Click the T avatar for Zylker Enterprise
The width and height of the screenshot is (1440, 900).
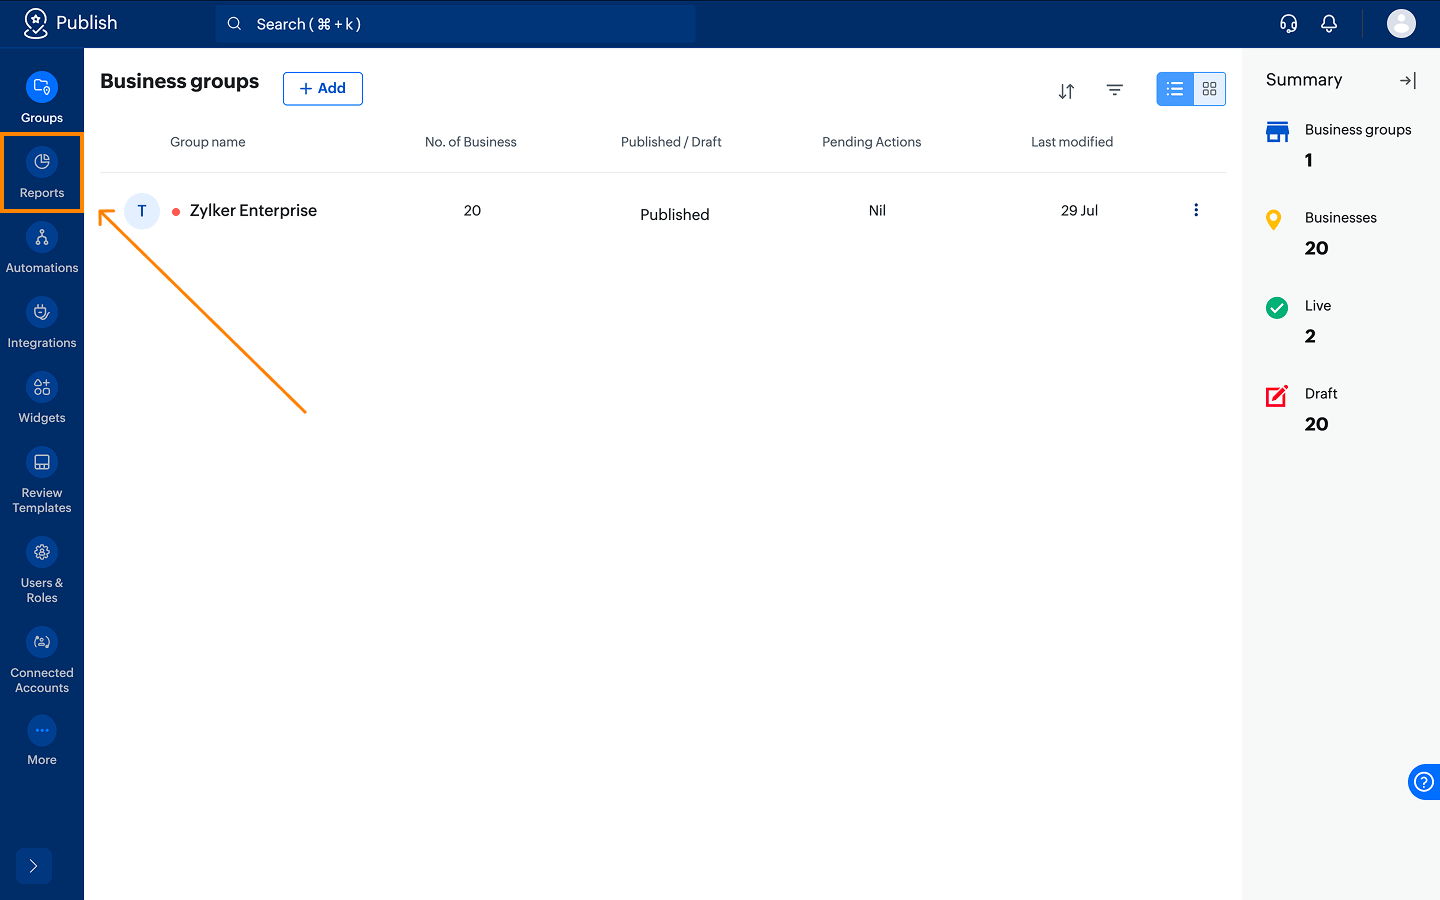point(142,211)
